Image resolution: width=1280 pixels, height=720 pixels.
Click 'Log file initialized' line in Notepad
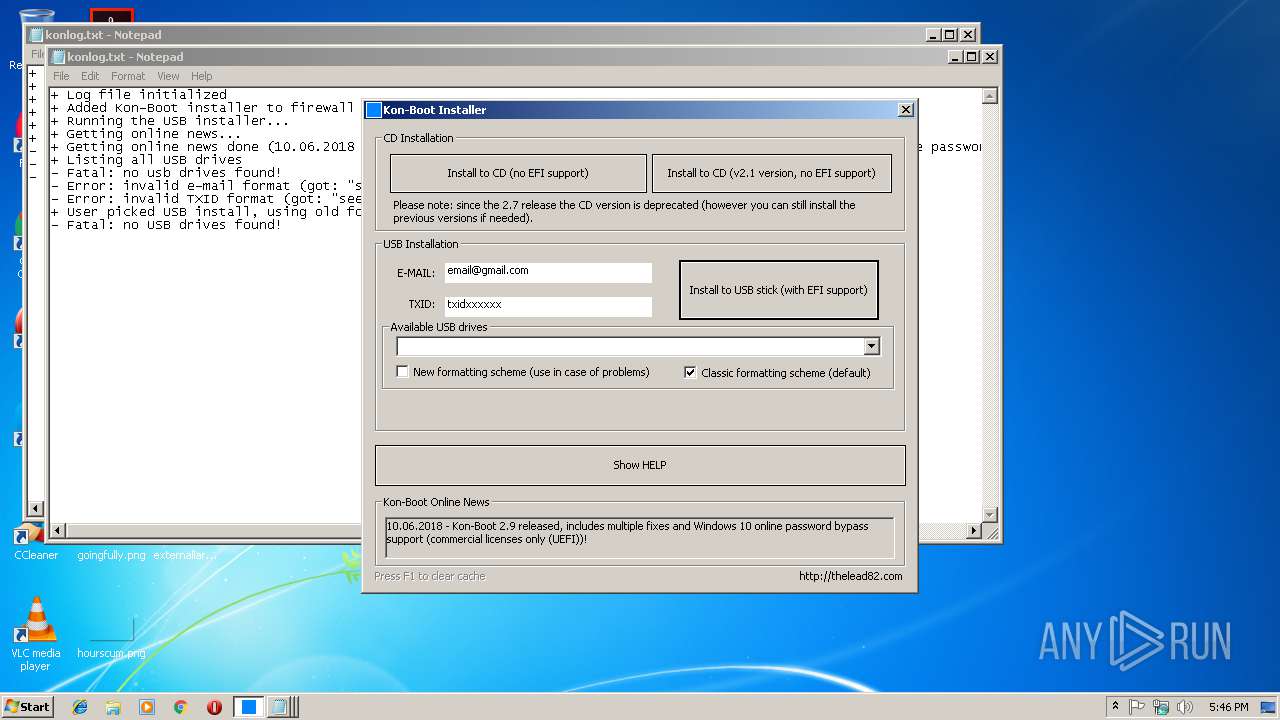point(139,95)
